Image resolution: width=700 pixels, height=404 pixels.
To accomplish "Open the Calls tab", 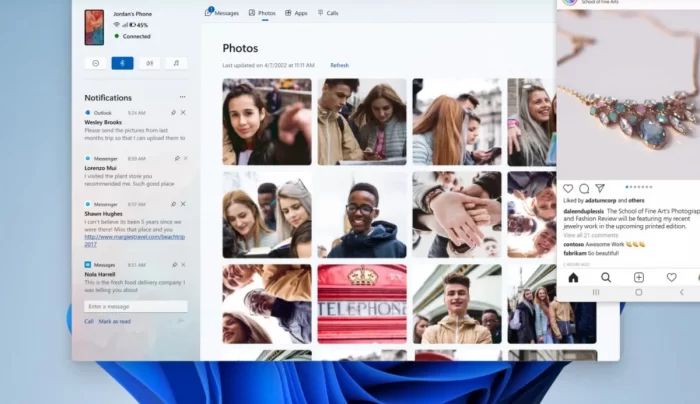I will point(328,13).
